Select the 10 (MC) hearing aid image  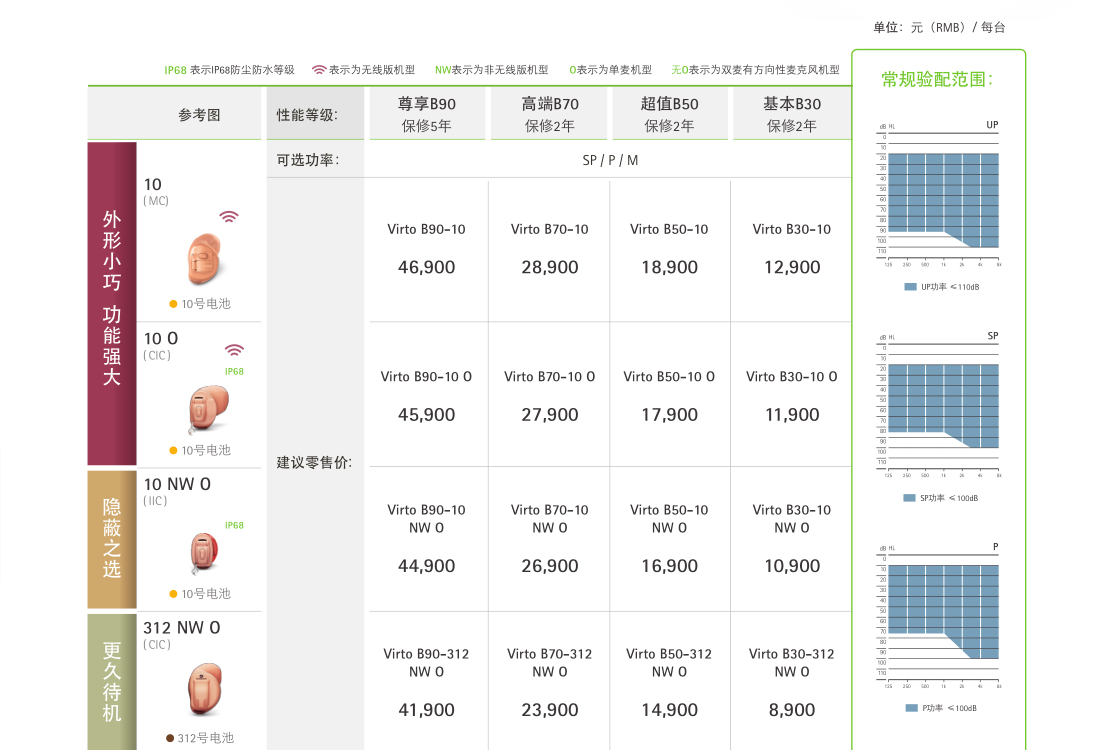(x=205, y=259)
